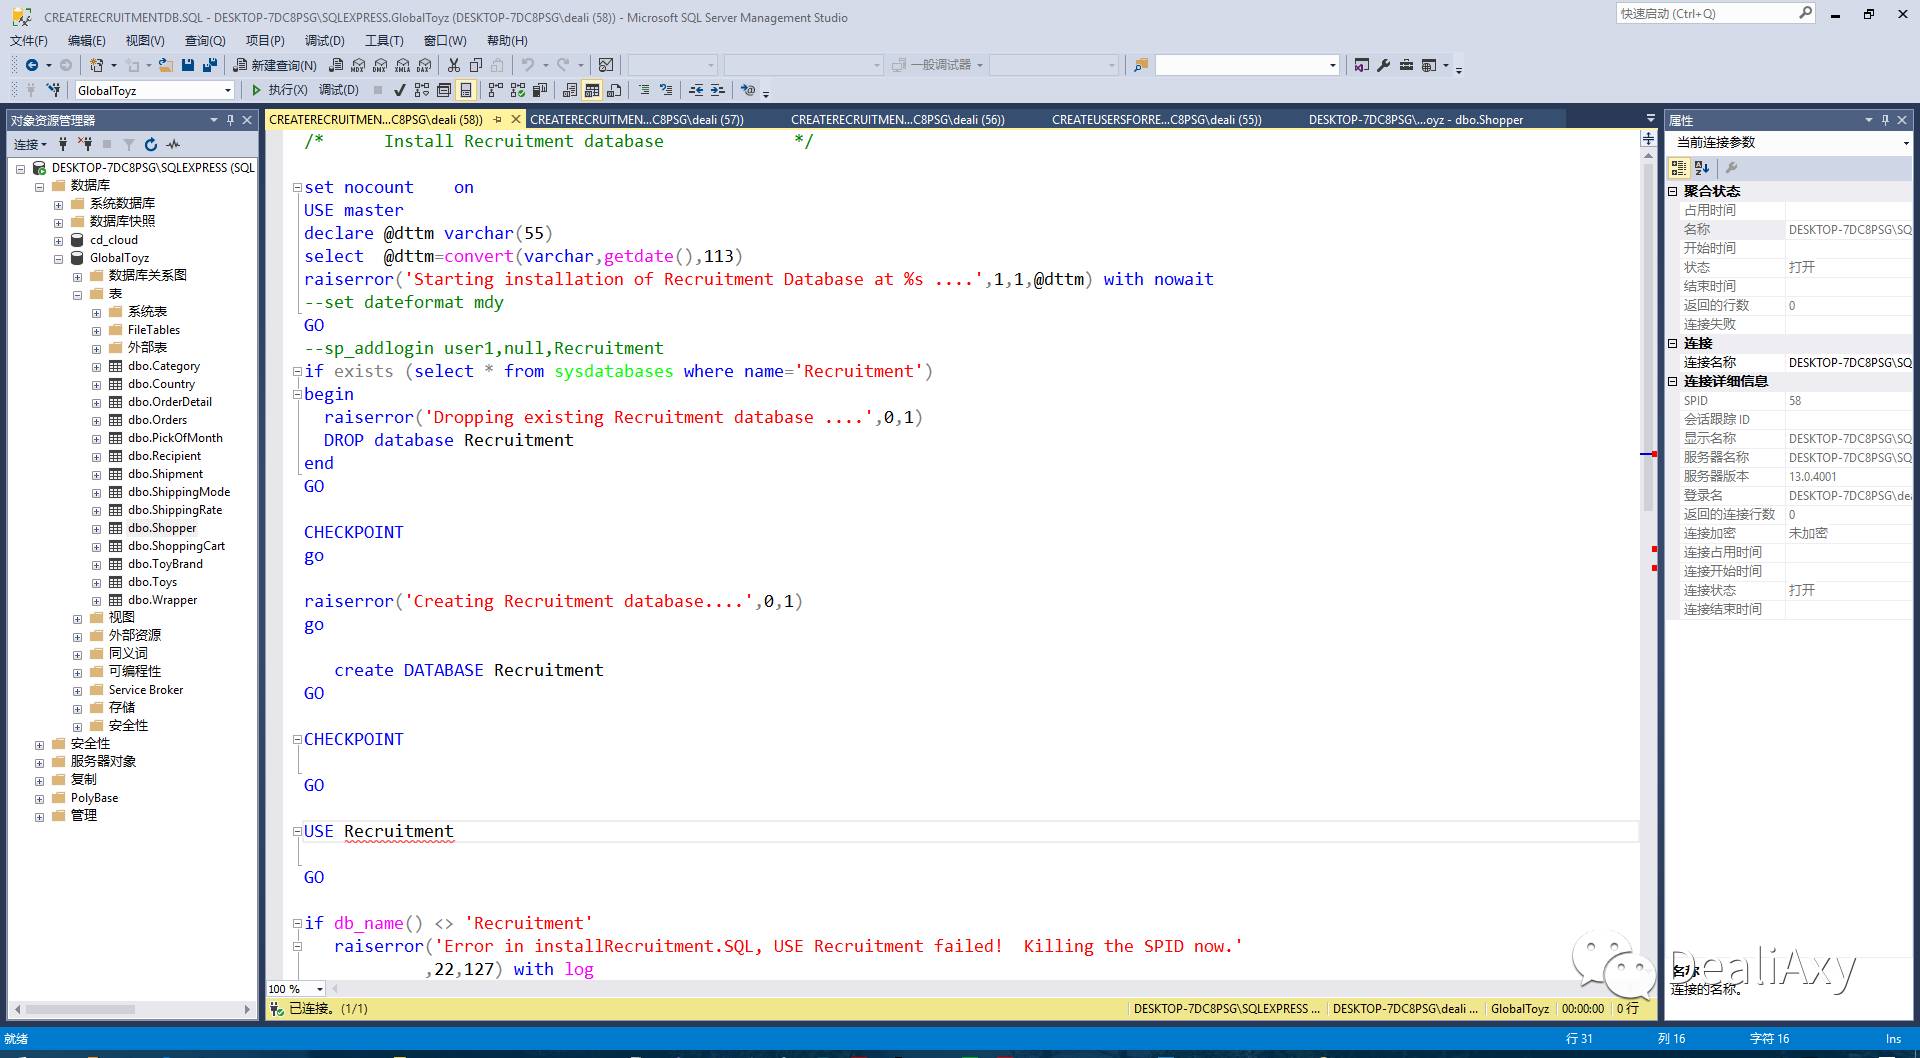Click the Increase Indent icon
The height and width of the screenshot is (1058, 1920).
point(718,90)
